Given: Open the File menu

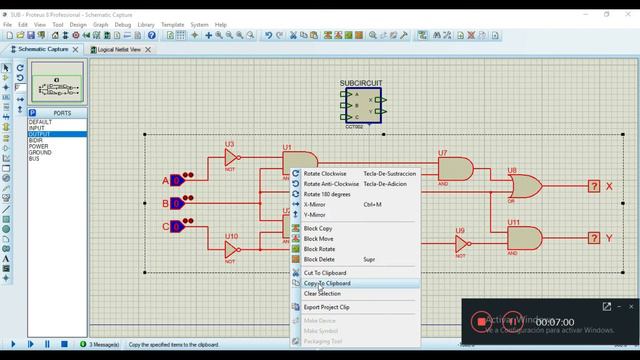Looking at the screenshot, I should (x=7, y=25).
